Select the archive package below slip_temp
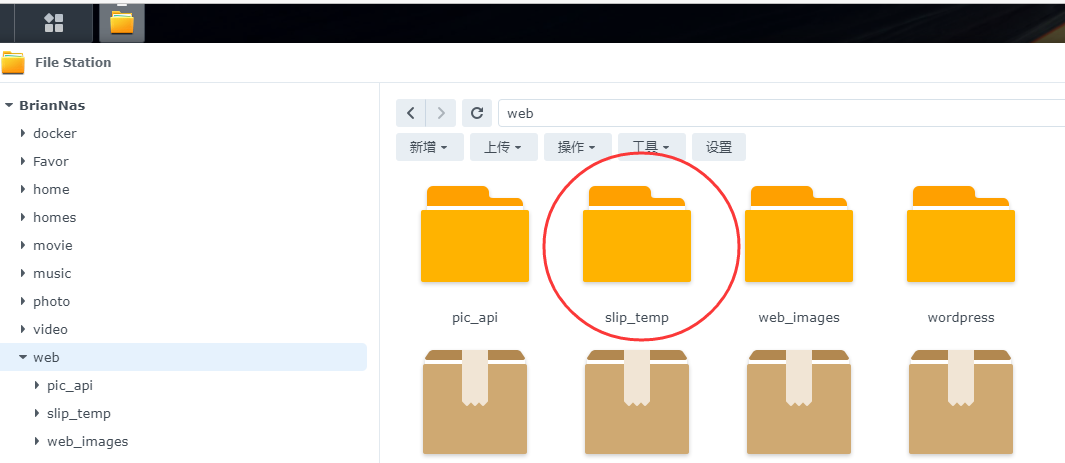The image size is (1065, 463). (637, 402)
